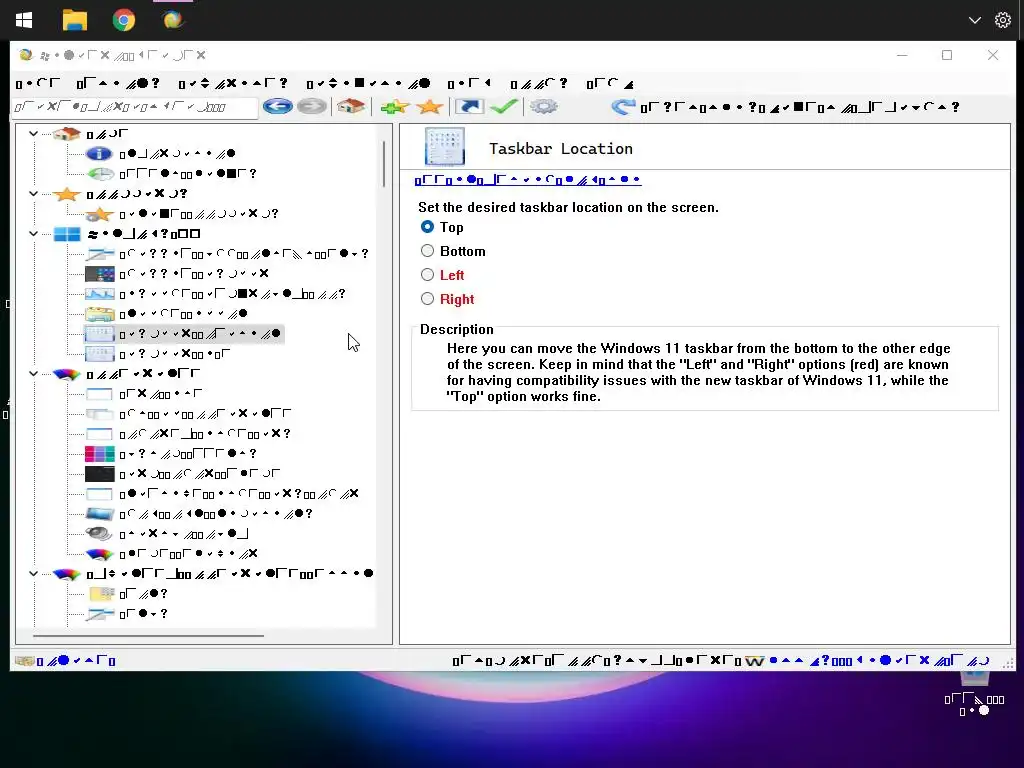The image size is (1024, 768).
Task: Click the blue back arrow in the toolbar
Action: [x=278, y=106]
